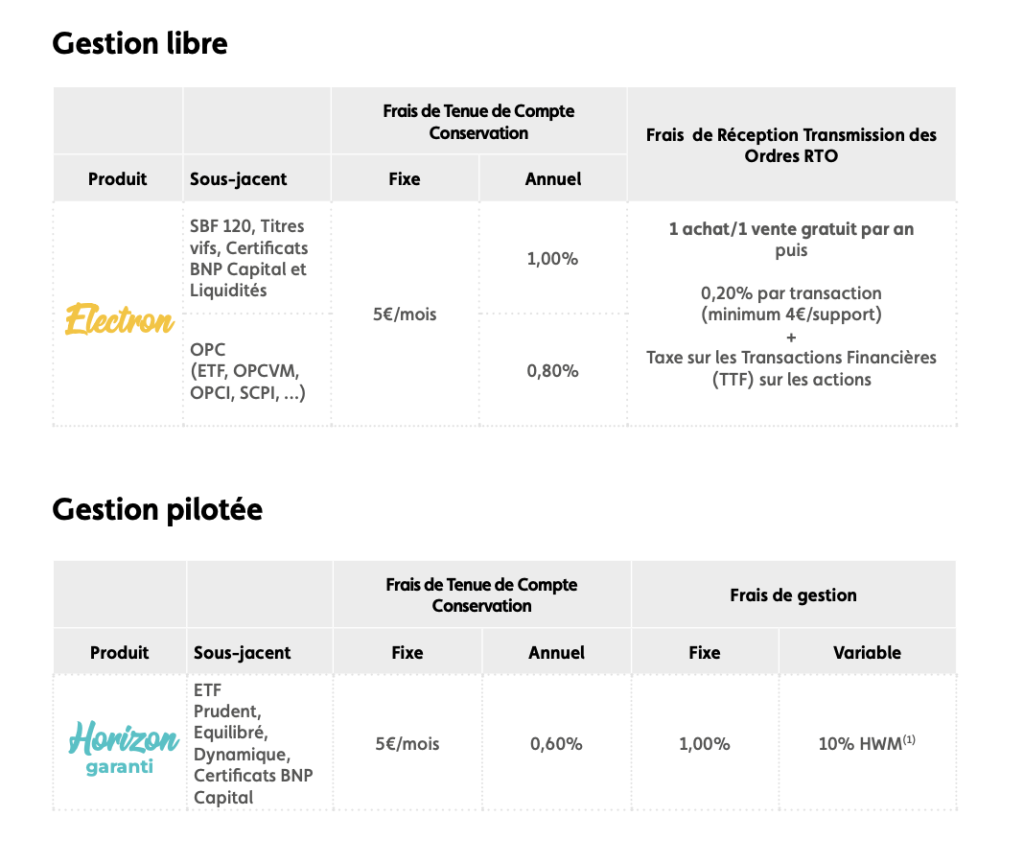Screen dimensions: 1024x863
Task: Select the Gestion pilotée heading
Action: (157, 510)
